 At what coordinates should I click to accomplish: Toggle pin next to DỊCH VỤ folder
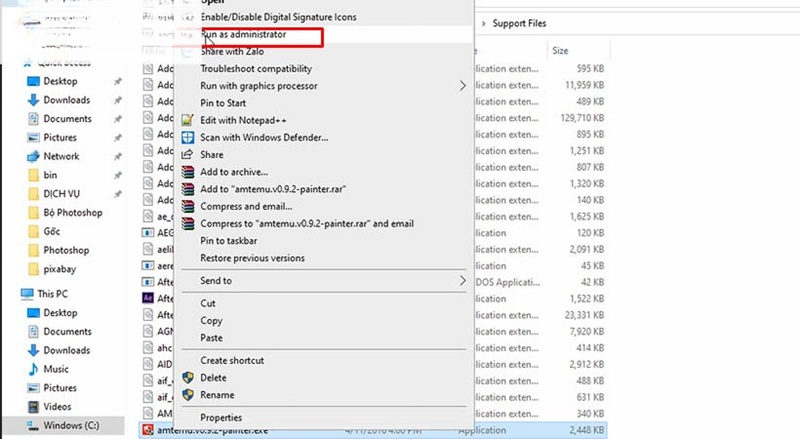117,194
